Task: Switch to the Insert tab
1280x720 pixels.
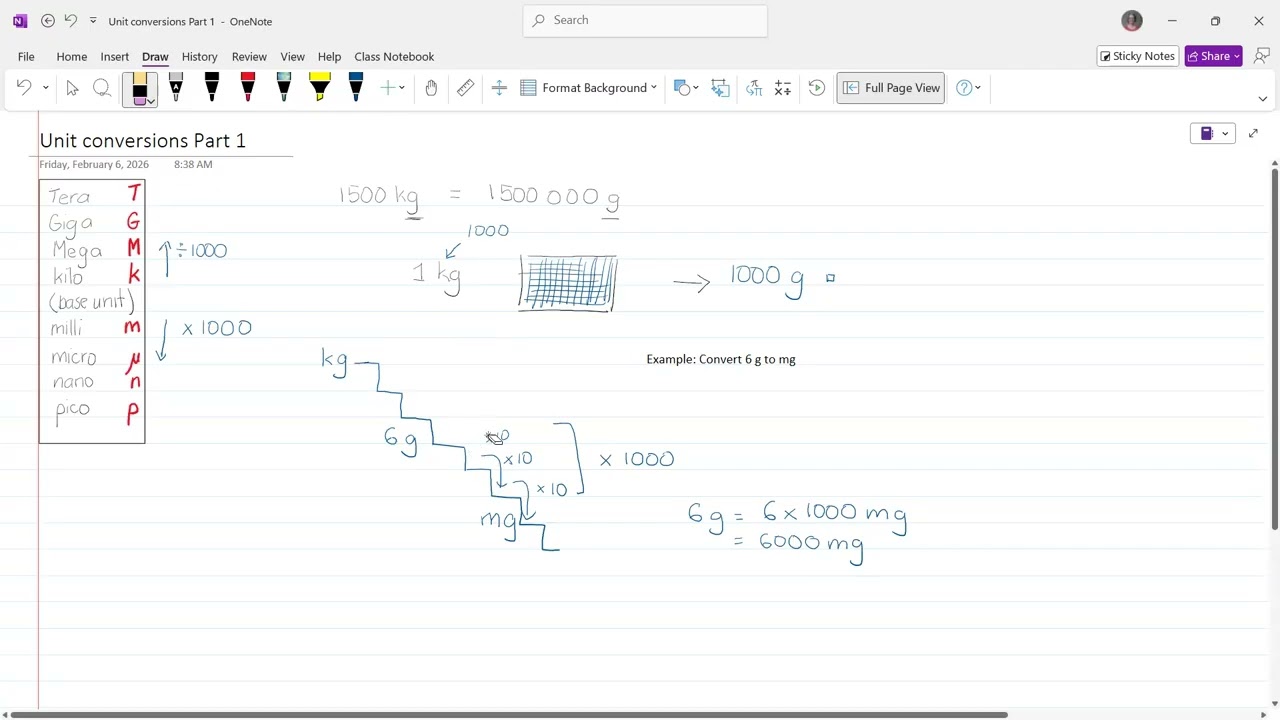Action: (x=115, y=57)
